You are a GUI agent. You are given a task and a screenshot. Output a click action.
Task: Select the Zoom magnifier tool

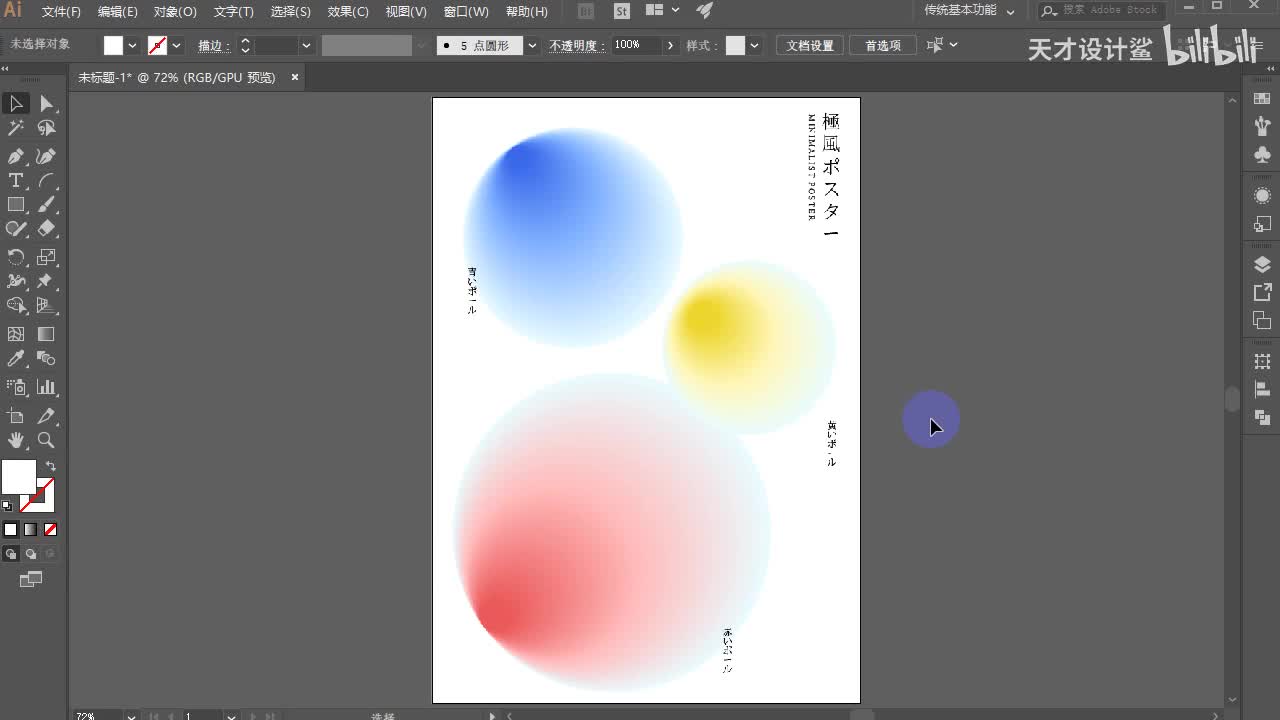[x=46, y=440]
